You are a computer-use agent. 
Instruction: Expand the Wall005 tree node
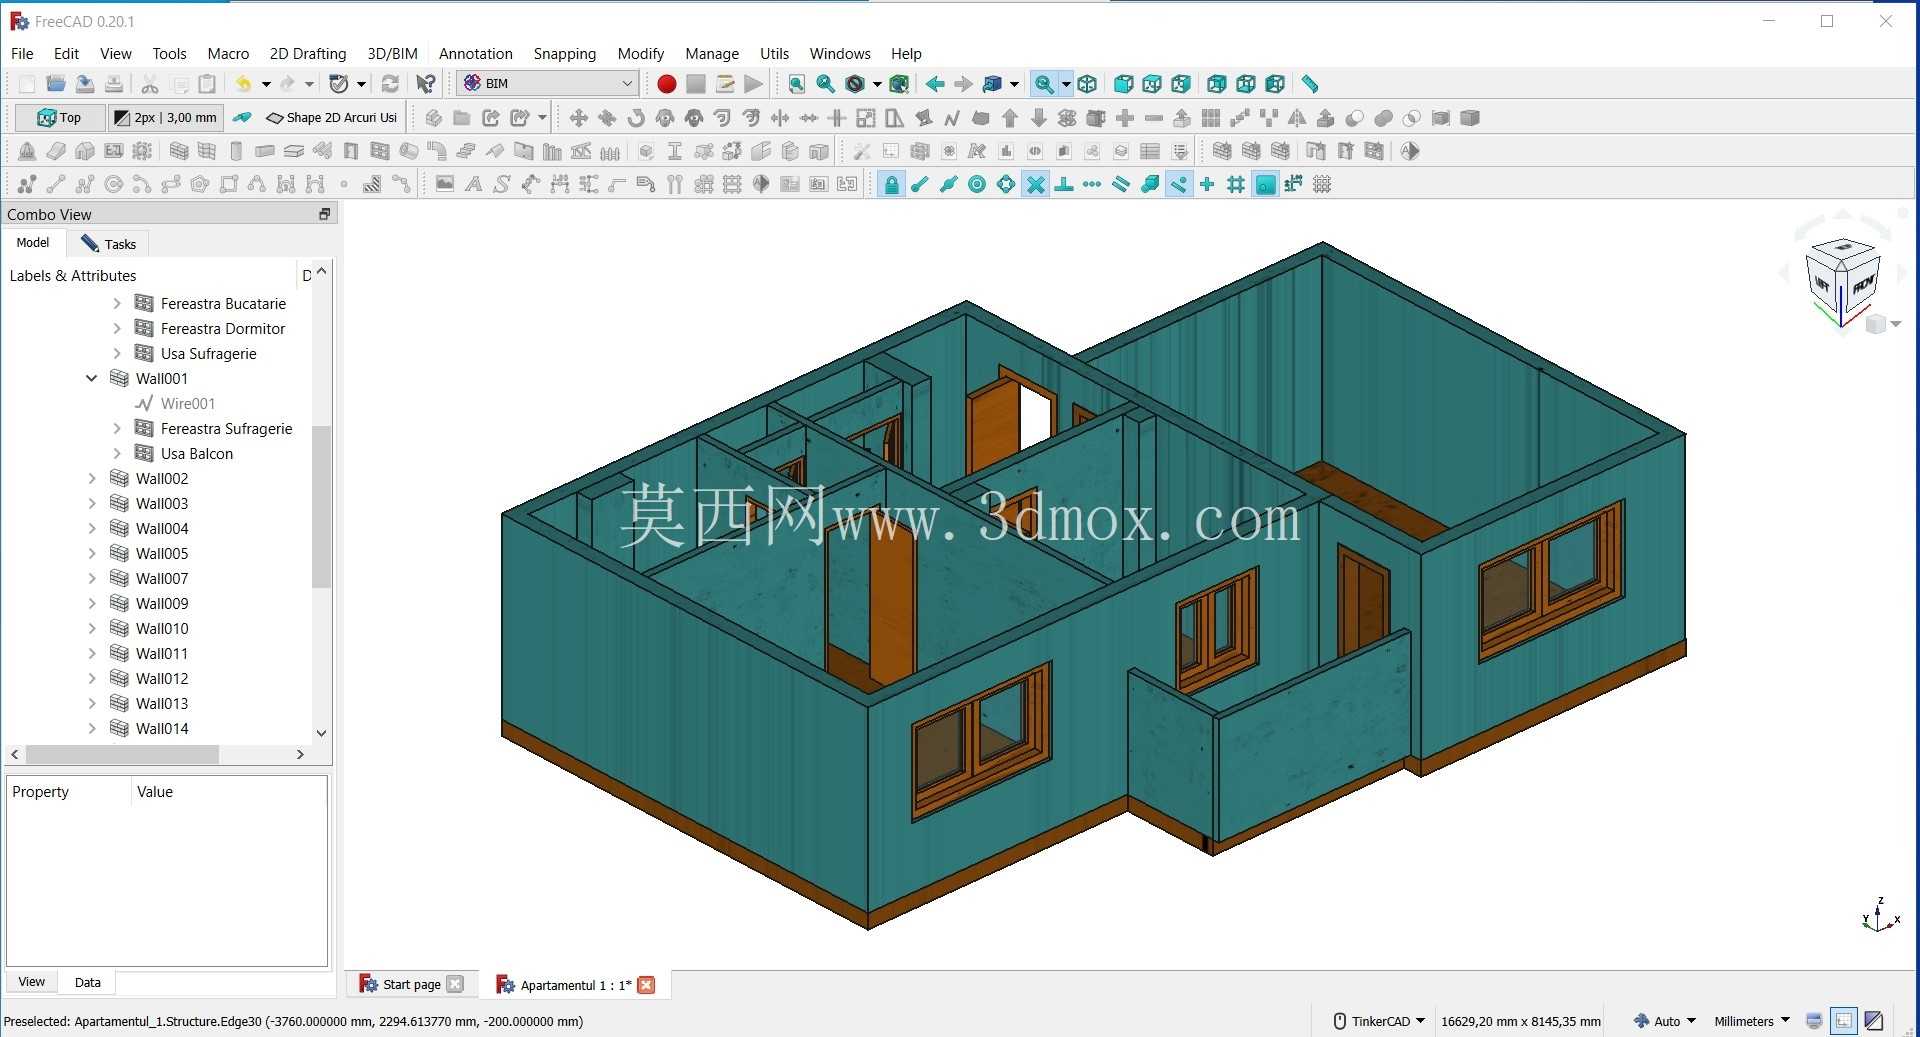click(92, 553)
